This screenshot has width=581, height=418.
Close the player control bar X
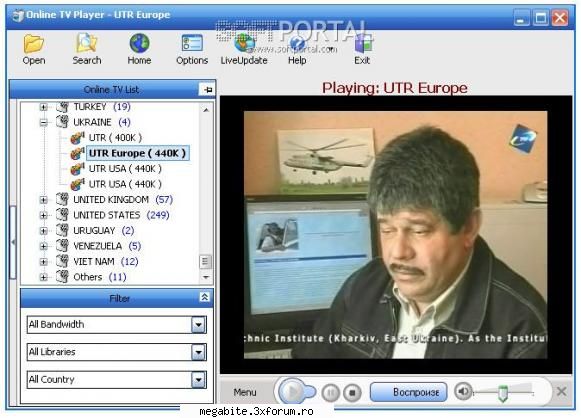click(x=561, y=391)
